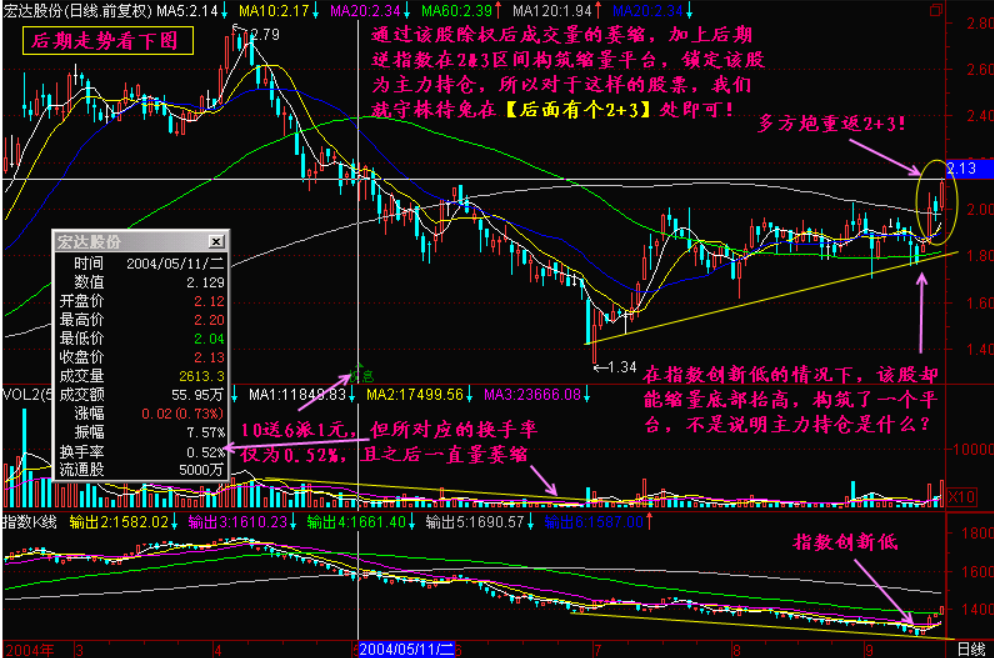Open the VOL2 indicator label options
The height and width of the screenshot is (658, 994).
pos(18,394)
